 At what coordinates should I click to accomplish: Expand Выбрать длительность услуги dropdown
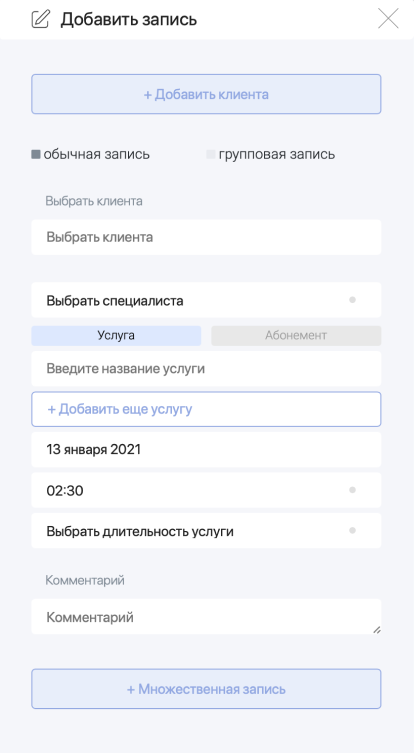click(x=206, y=531)
